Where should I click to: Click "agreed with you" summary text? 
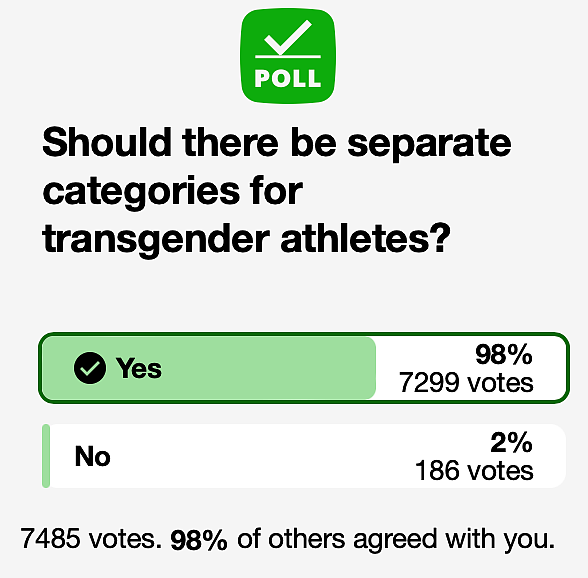coord(454,539)
